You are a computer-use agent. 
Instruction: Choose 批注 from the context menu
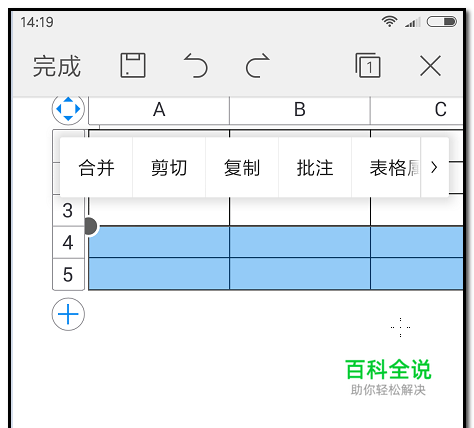coord(315,167)
